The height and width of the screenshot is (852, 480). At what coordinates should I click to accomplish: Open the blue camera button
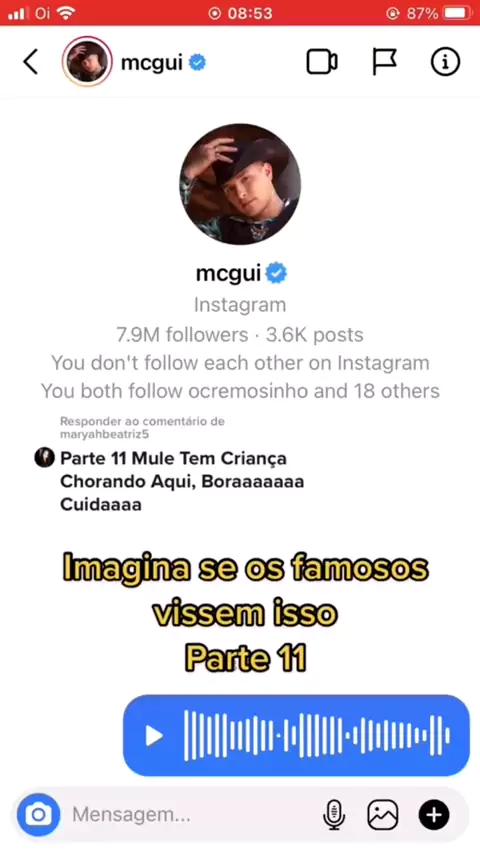[38, 815]
